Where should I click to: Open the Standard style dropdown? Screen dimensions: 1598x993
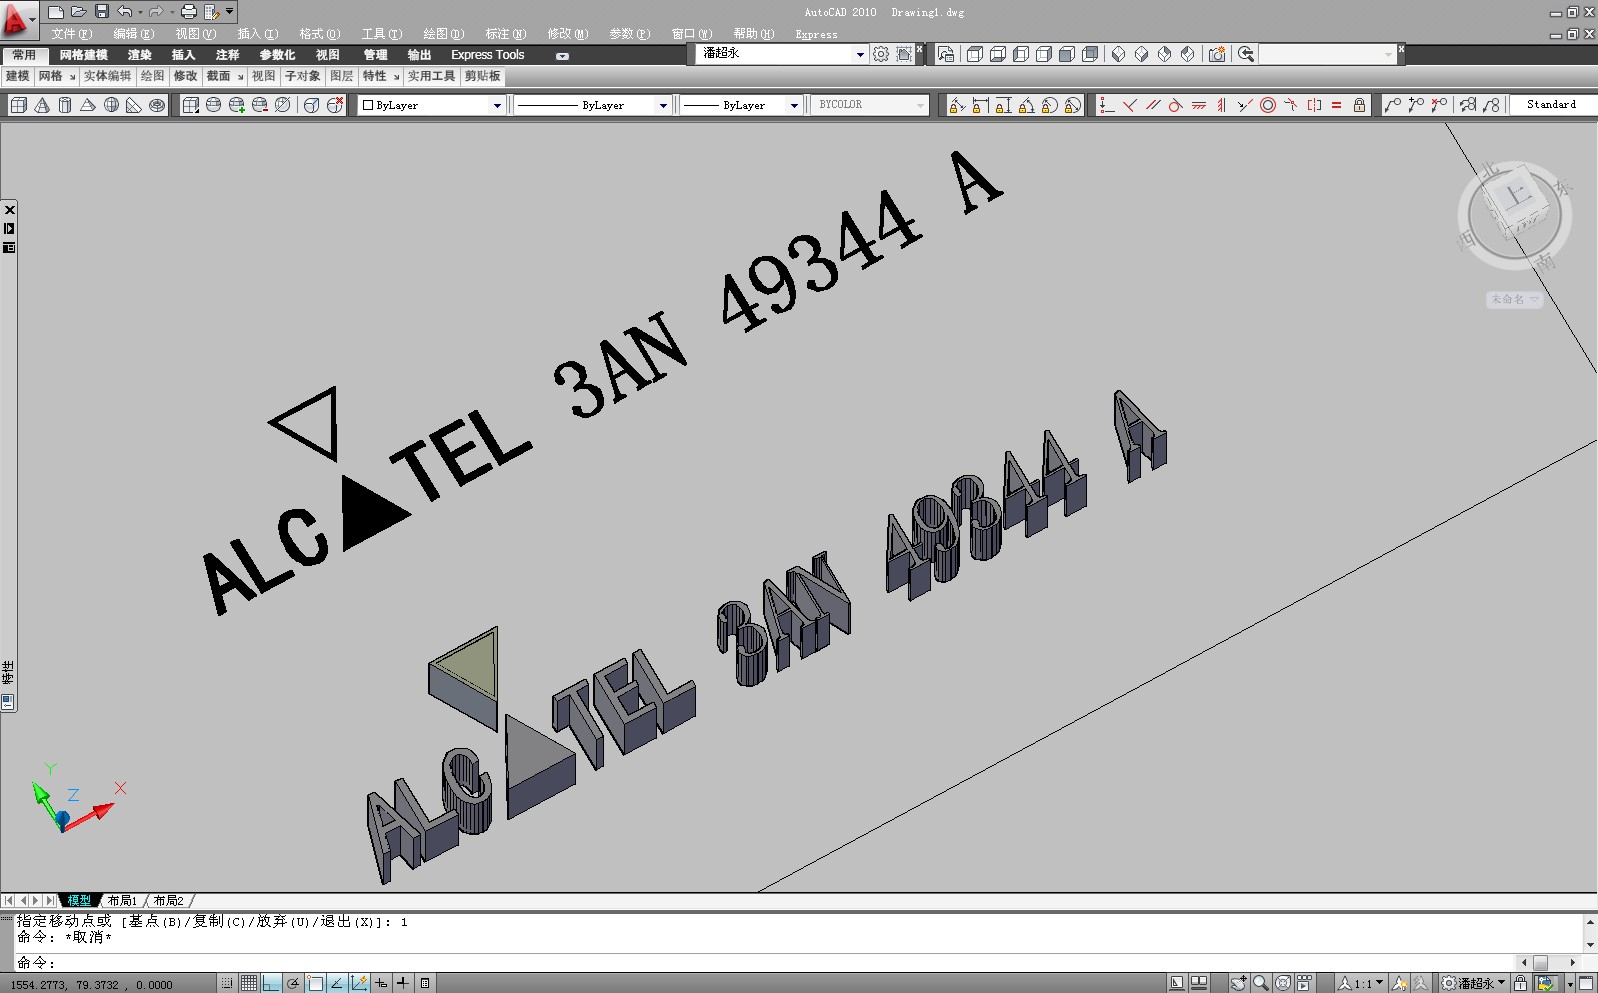pos(1553,105)
